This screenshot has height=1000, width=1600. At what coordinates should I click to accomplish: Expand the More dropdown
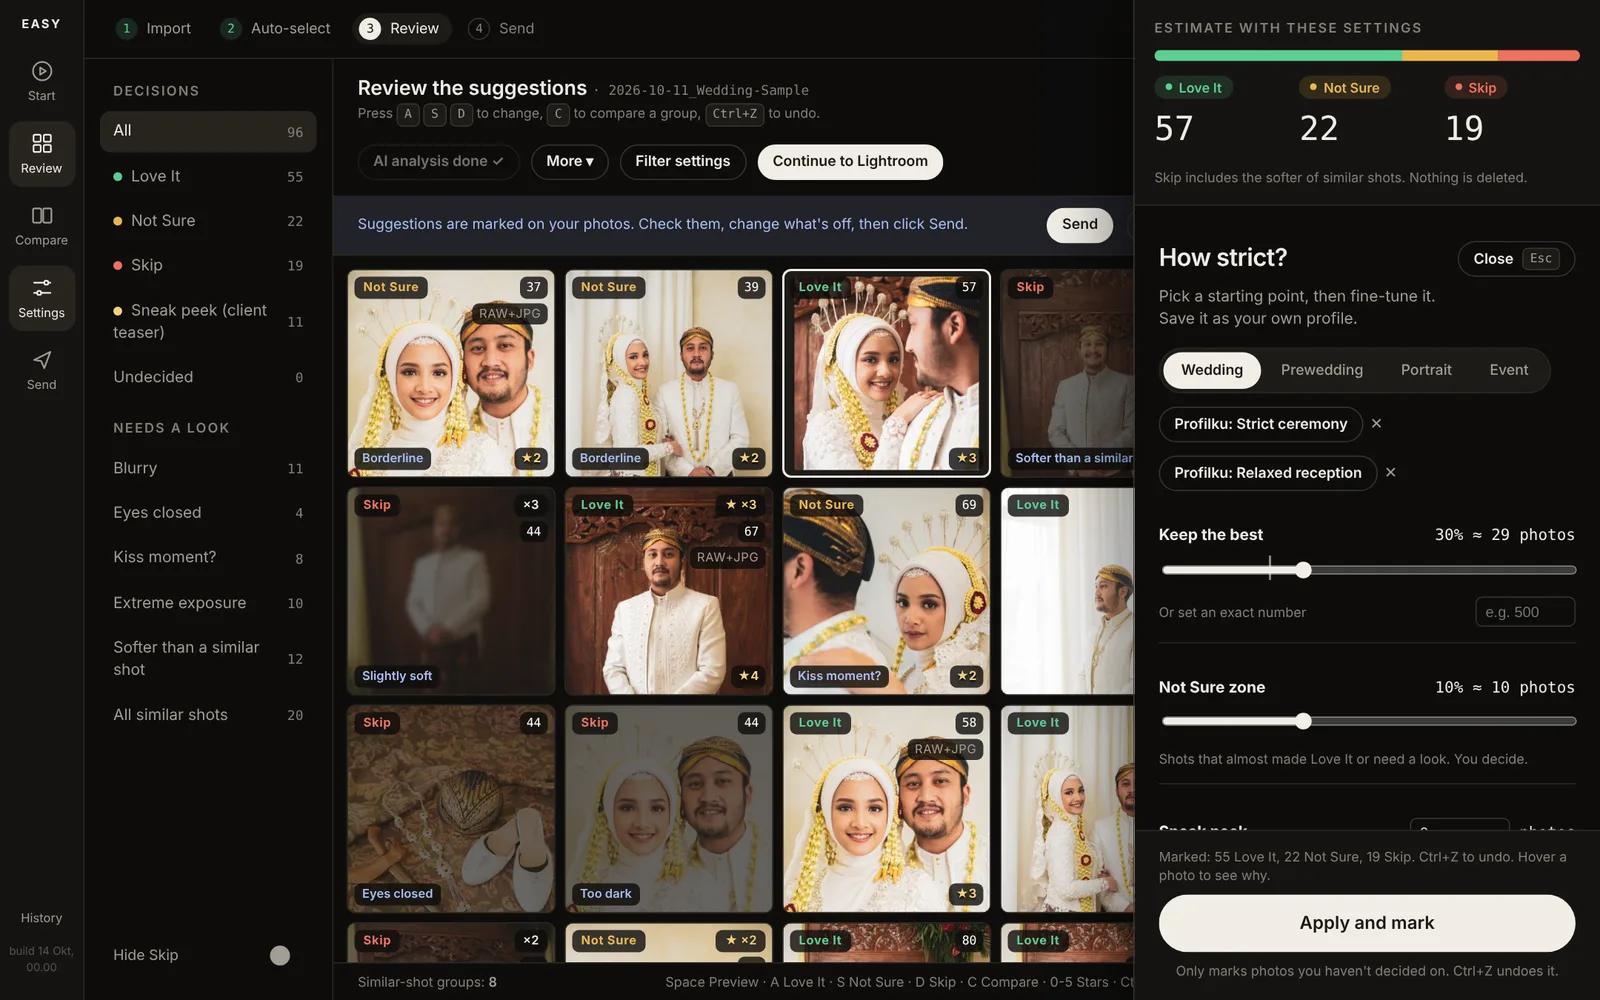pyautogui.click(x=570, y=162)
